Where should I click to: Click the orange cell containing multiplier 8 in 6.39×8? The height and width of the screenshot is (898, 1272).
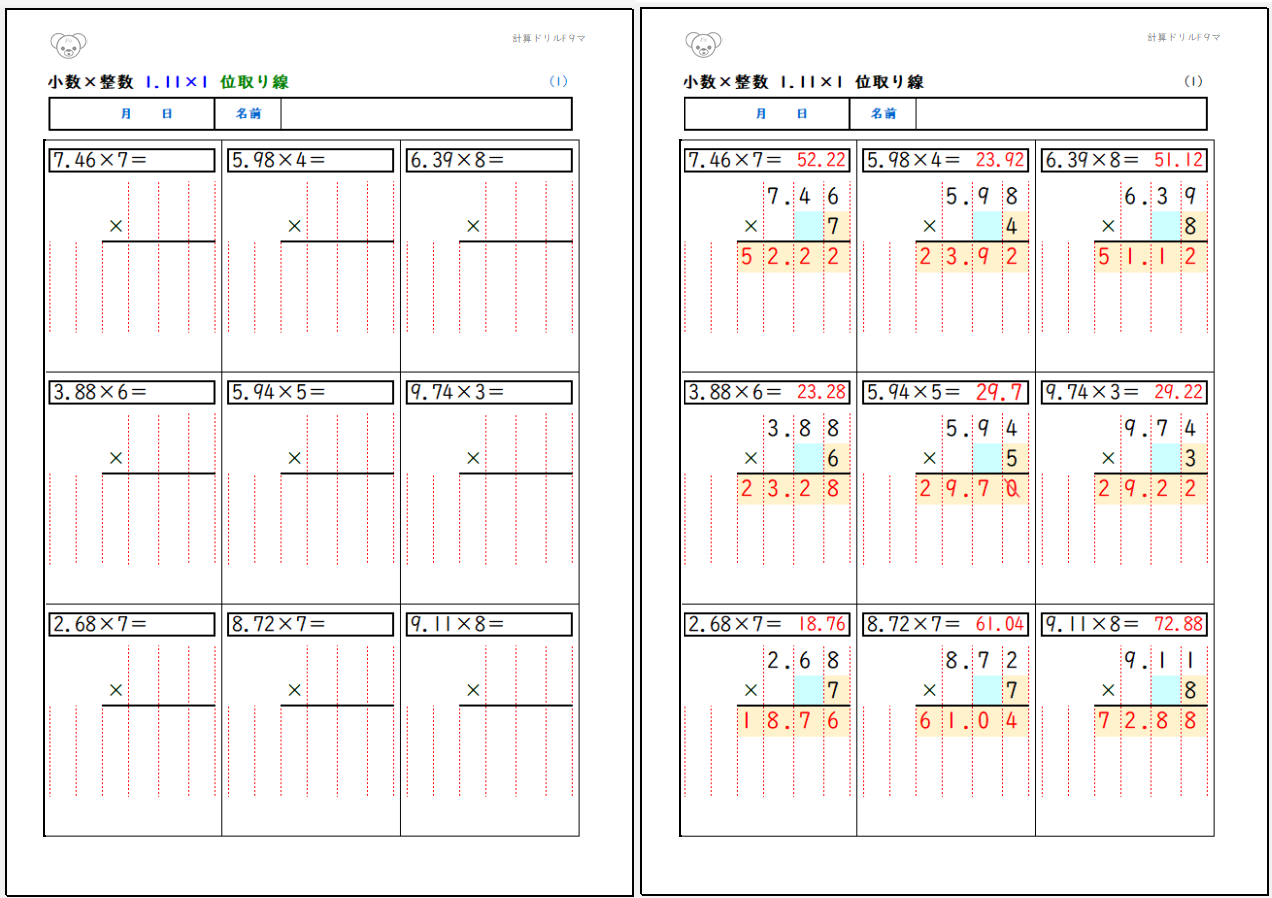pyautogui.click(x=1190, y=227)
